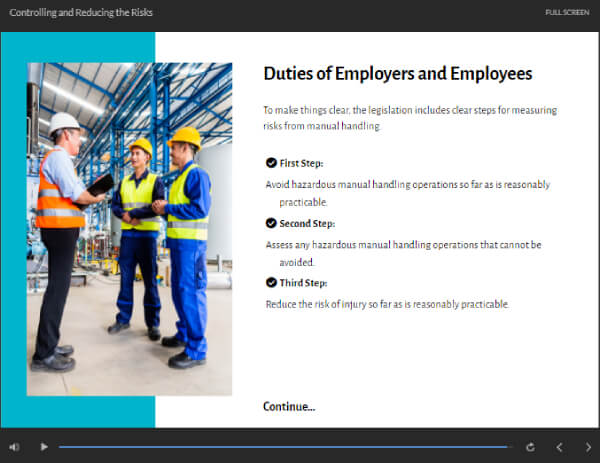Mute the course audio via speaker icon
The width and height of the screenshot is (600, 463).
pos(14,447)
